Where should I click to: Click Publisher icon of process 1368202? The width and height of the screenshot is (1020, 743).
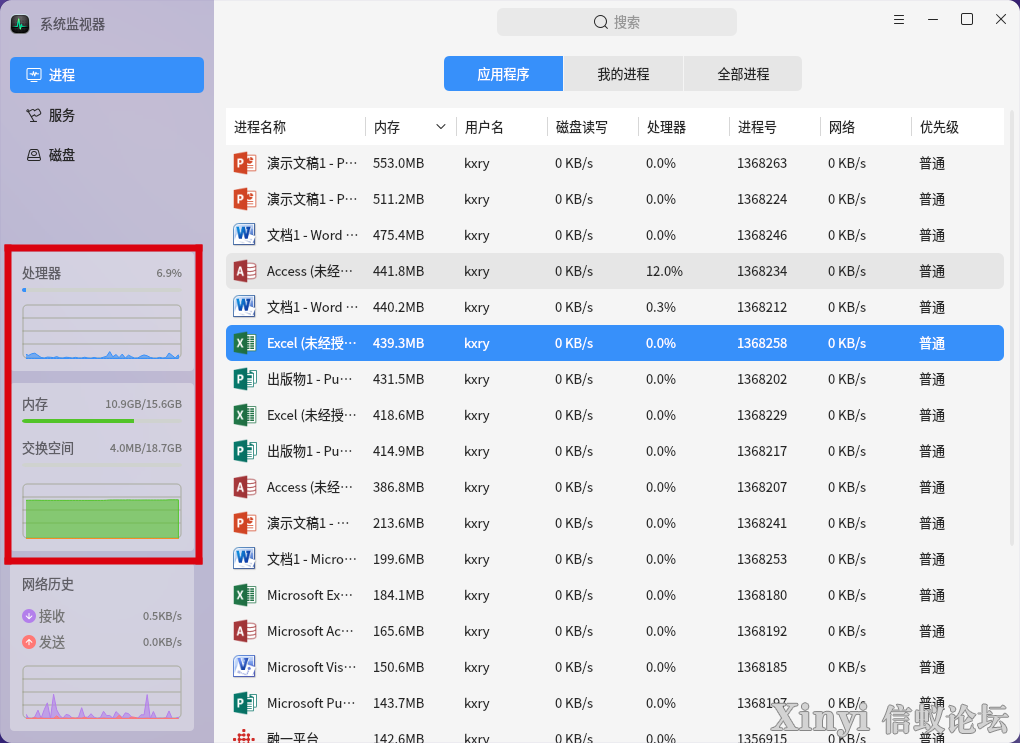(x=245, y=379)
